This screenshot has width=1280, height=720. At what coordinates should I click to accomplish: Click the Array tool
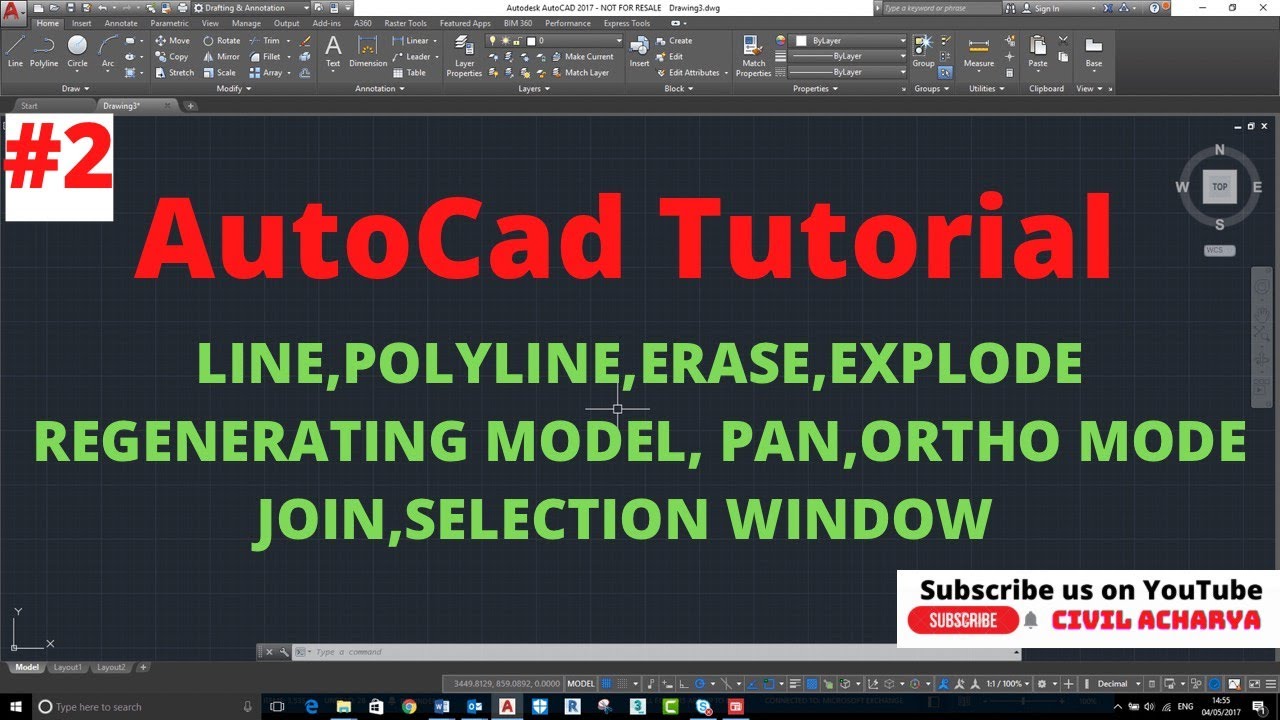266,73
